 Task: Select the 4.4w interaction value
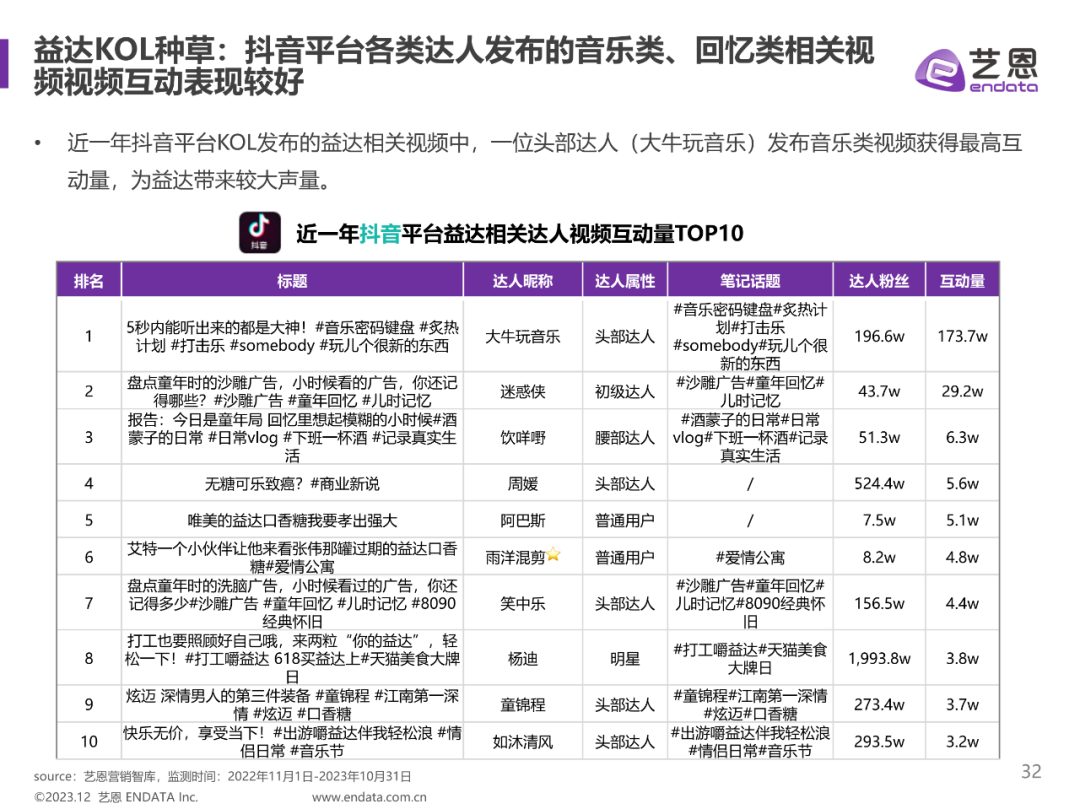click(962, 603)
